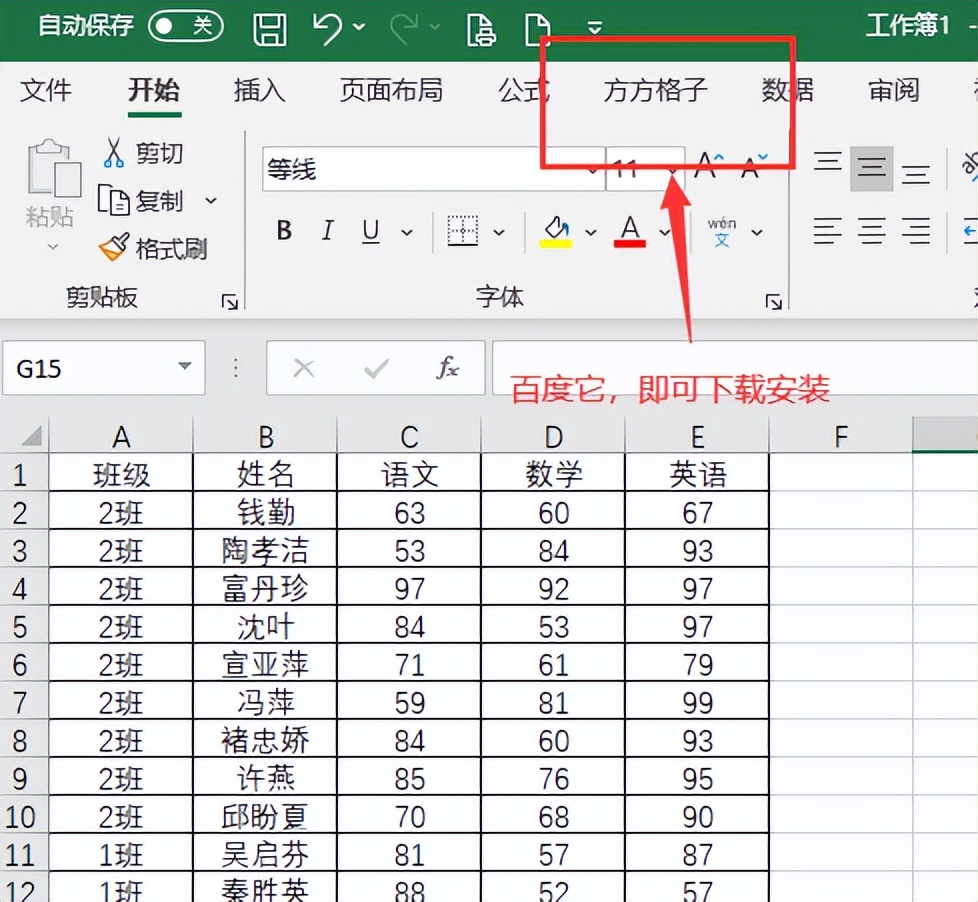Screen dimensions: 978x902
Task: Click the Insert Function fx icon
Action: (x=448, y=368)
